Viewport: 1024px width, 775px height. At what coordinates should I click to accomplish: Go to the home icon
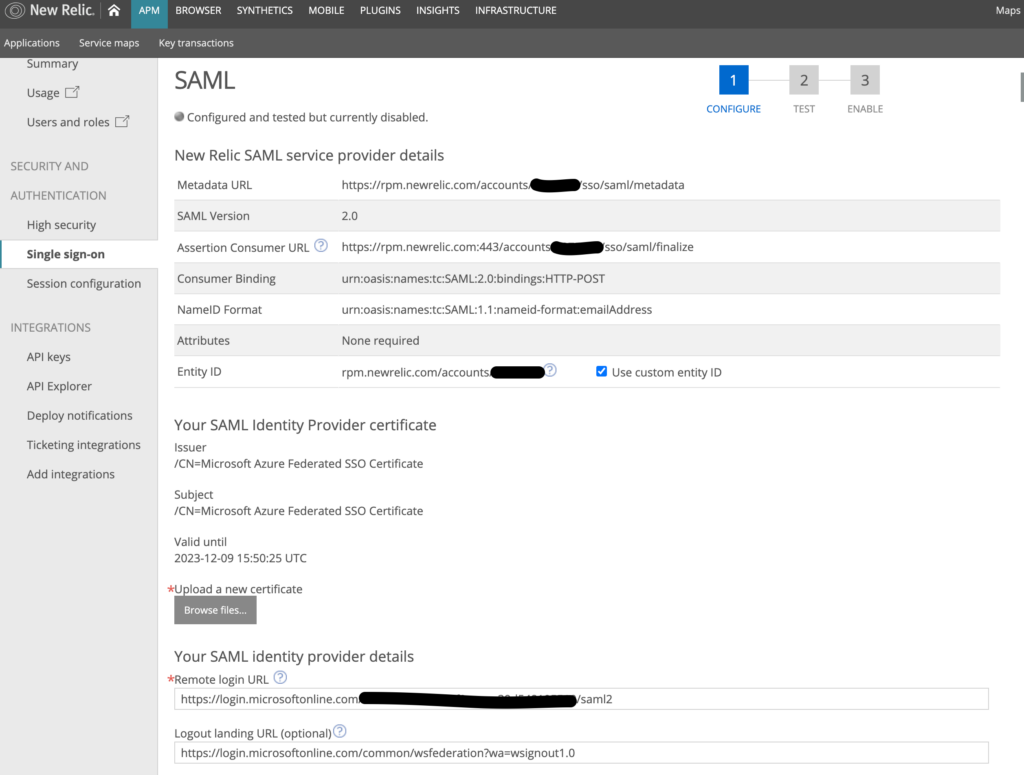pyautogui.click(x=114, y=10)
